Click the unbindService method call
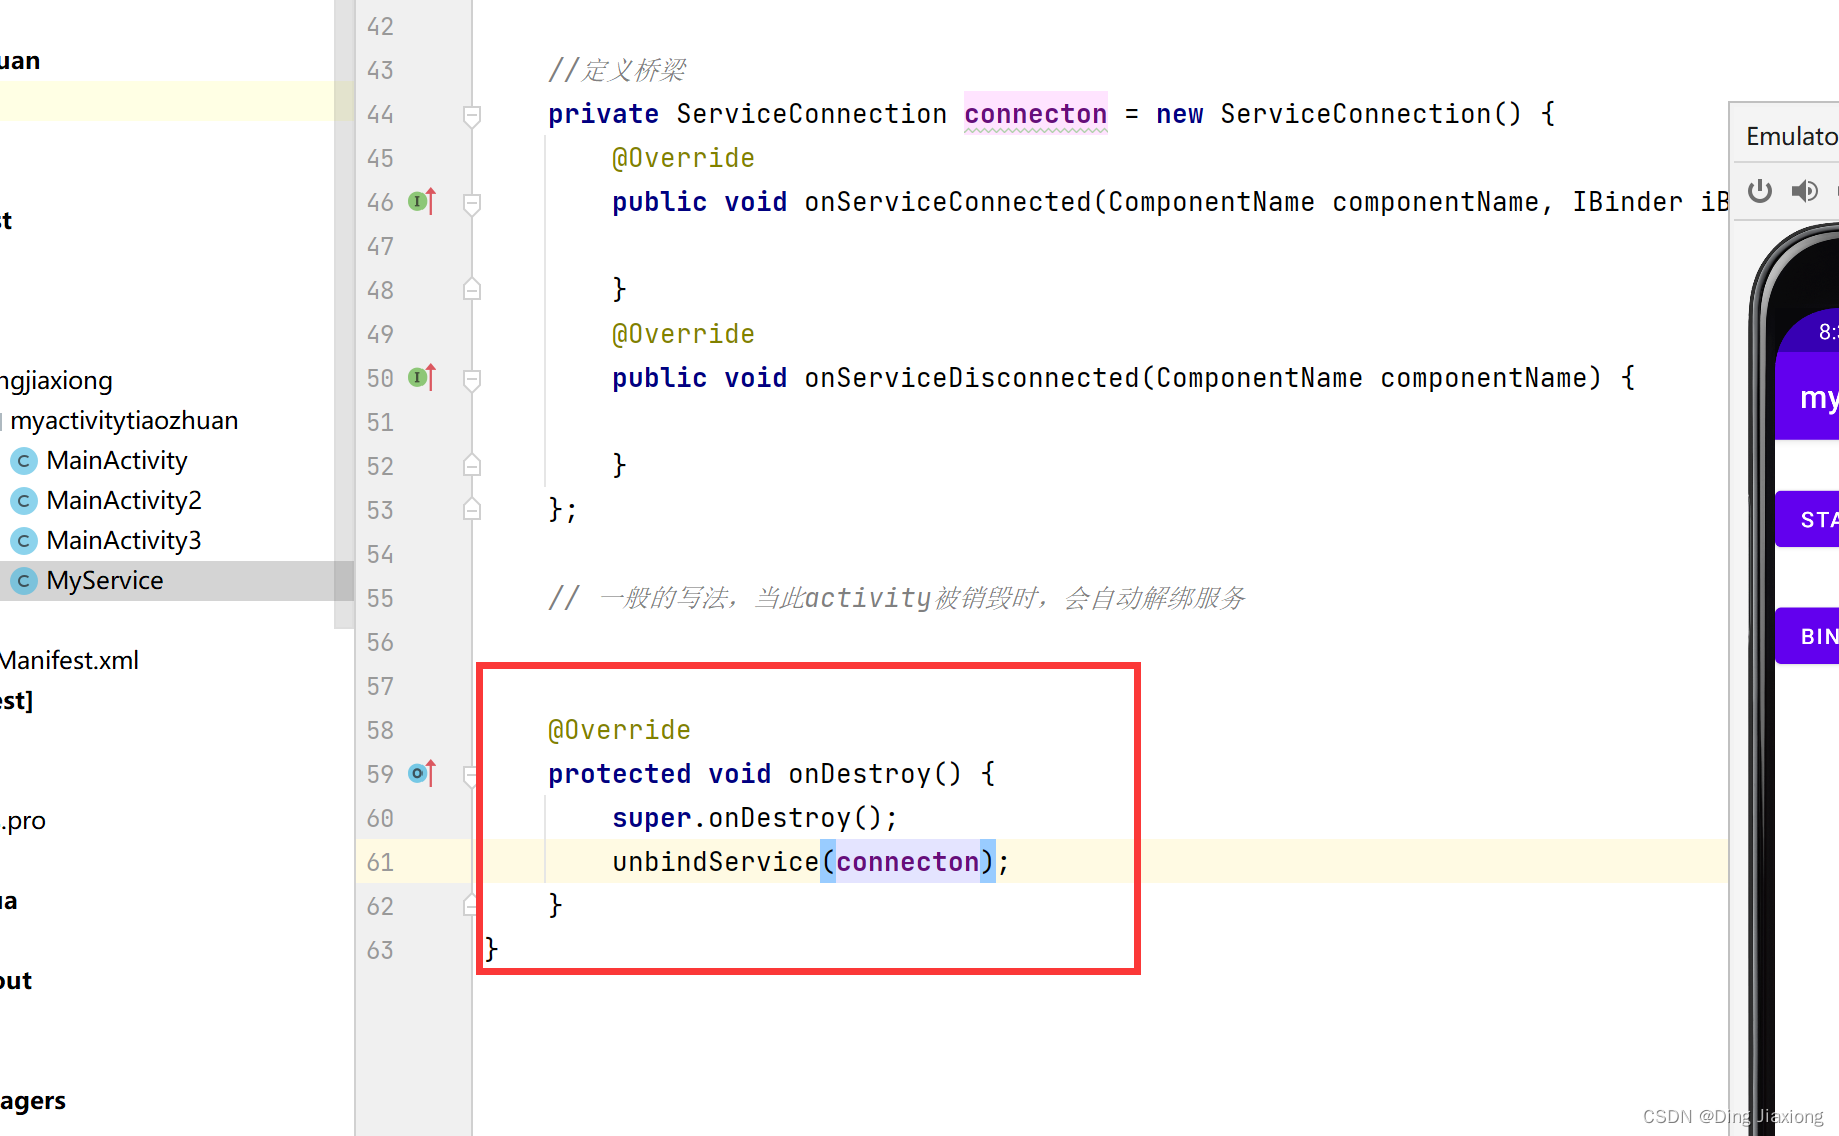The image size is (1839, 1136). click(715, 862)
